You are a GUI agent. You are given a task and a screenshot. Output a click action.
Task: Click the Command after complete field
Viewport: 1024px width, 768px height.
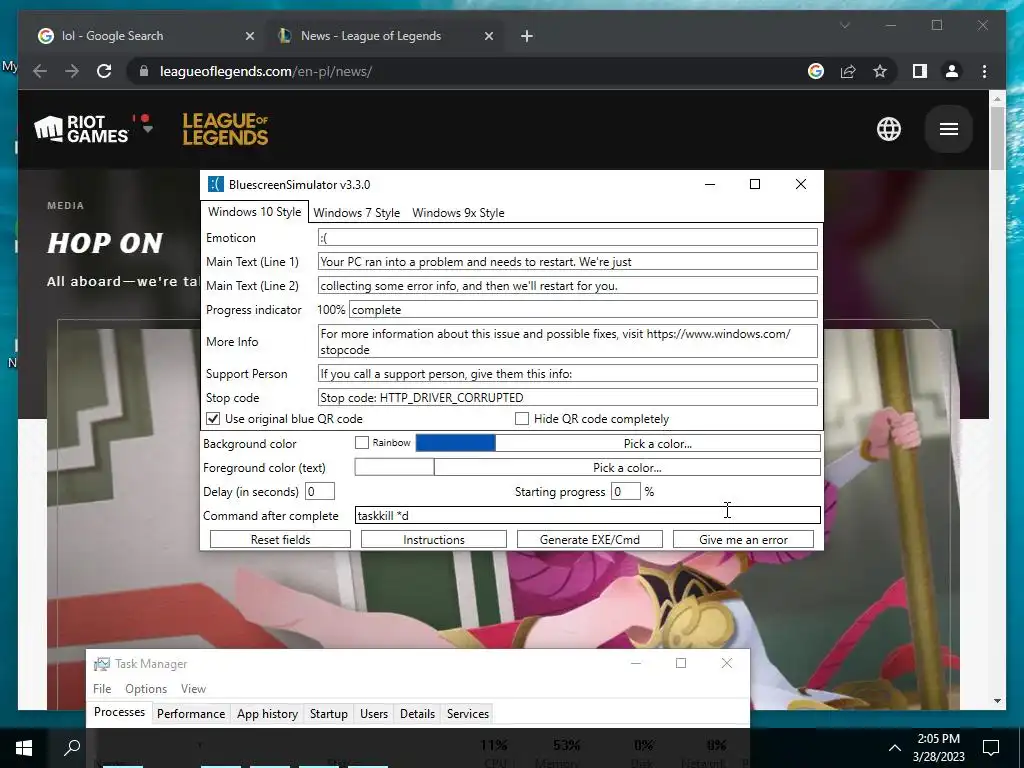click(x=588, y=515)
